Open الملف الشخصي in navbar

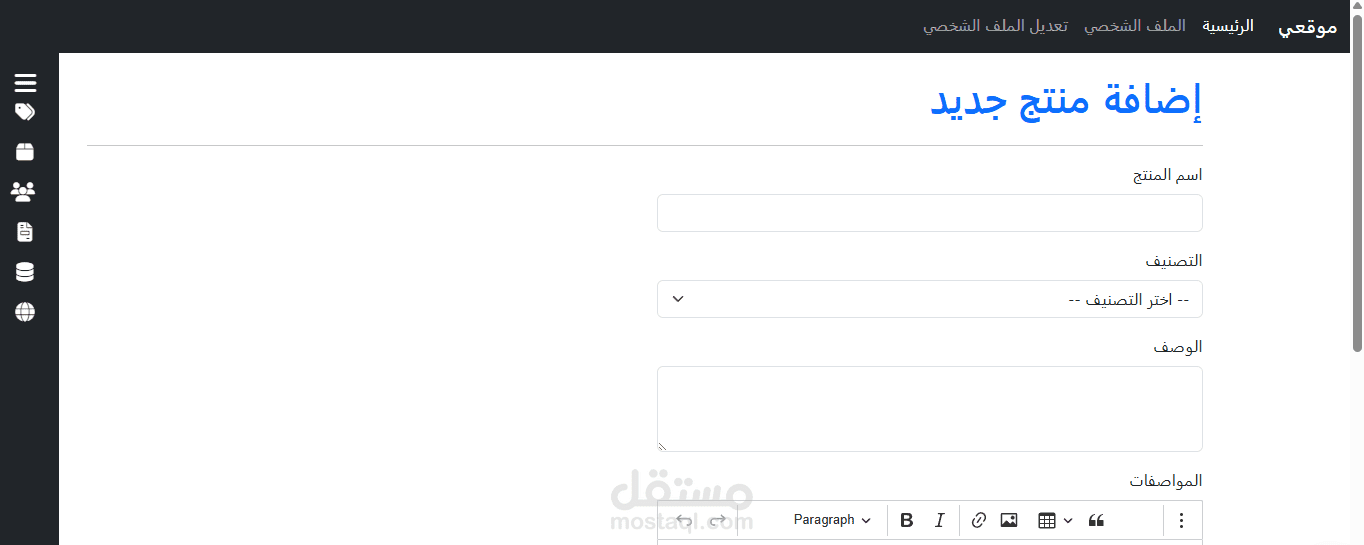(x=1135, y=26)
